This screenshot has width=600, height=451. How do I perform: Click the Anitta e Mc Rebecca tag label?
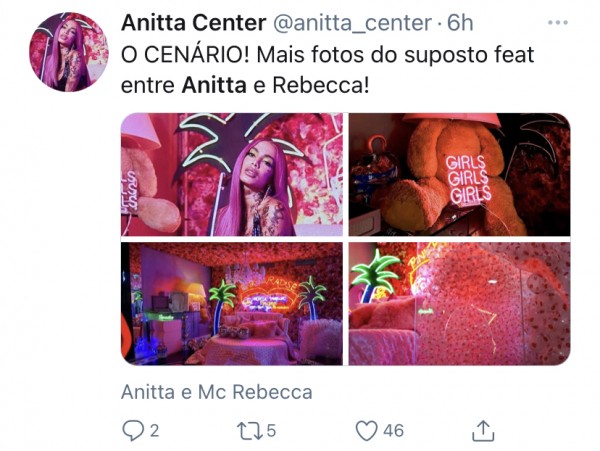point(217,392)
